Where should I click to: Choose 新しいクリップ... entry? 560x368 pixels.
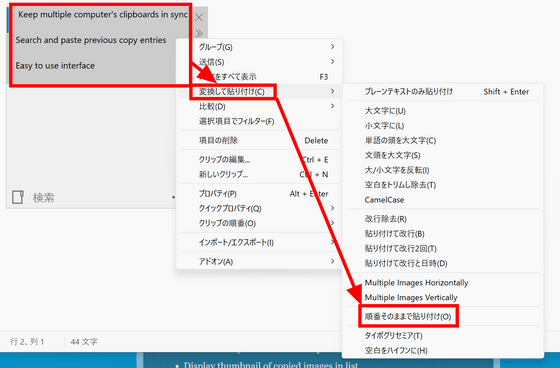pos(260,174)
